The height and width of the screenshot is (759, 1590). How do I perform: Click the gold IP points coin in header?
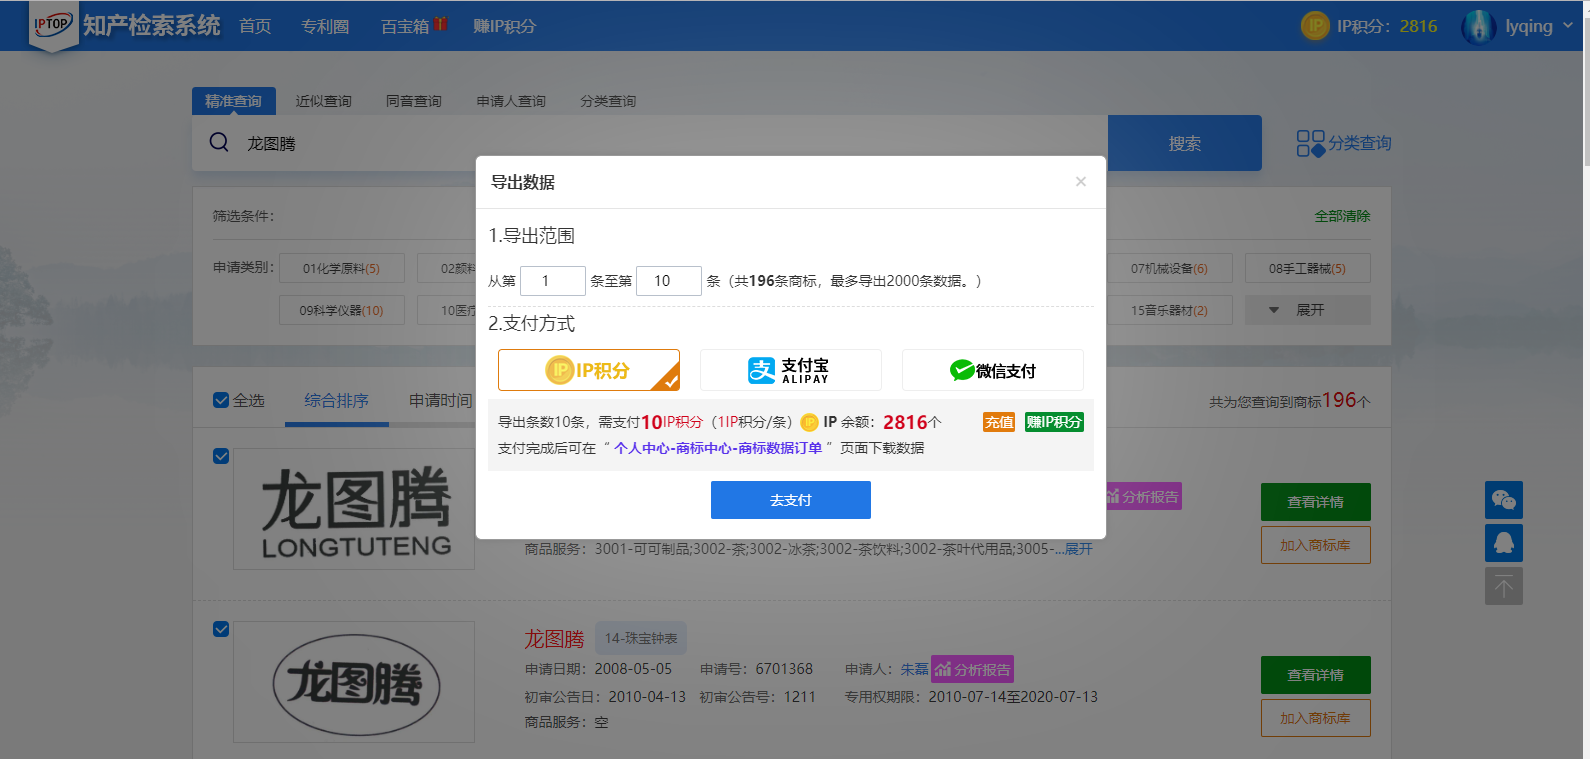1315,26
